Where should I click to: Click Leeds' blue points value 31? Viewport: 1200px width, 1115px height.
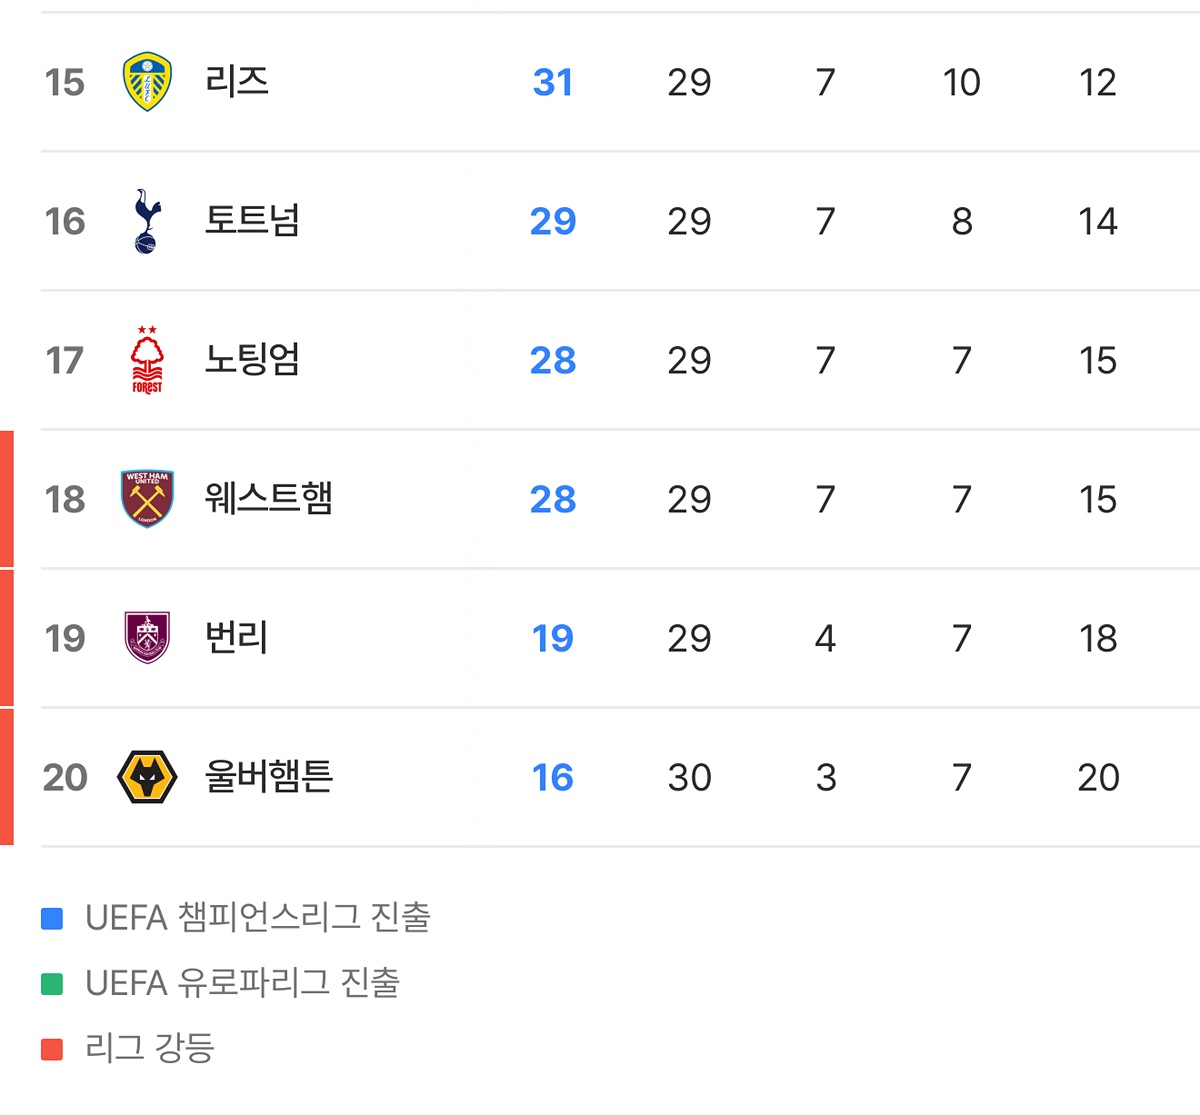[x=553, y=82]
